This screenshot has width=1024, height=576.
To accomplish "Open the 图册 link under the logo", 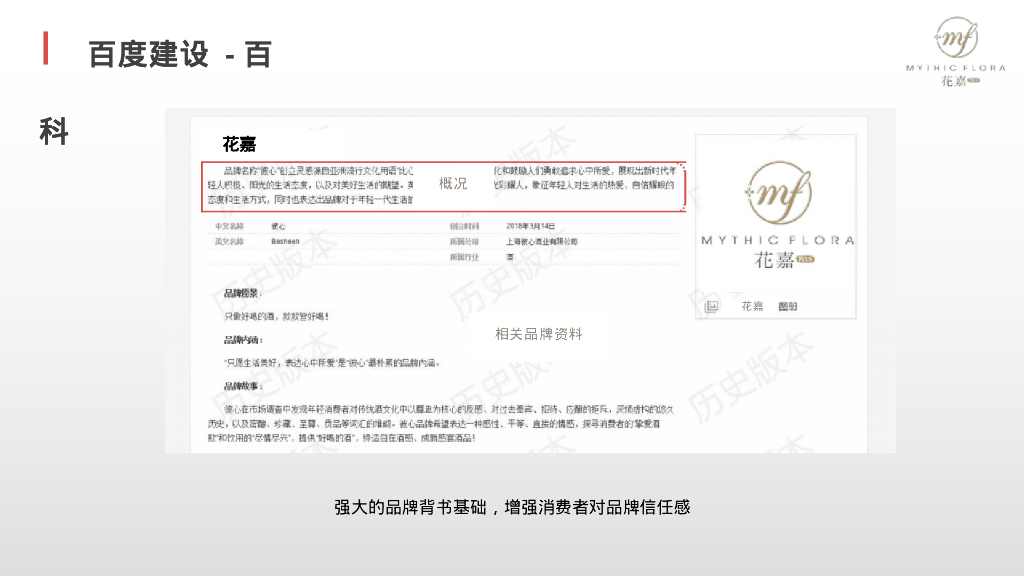I will tap(788, 306).
